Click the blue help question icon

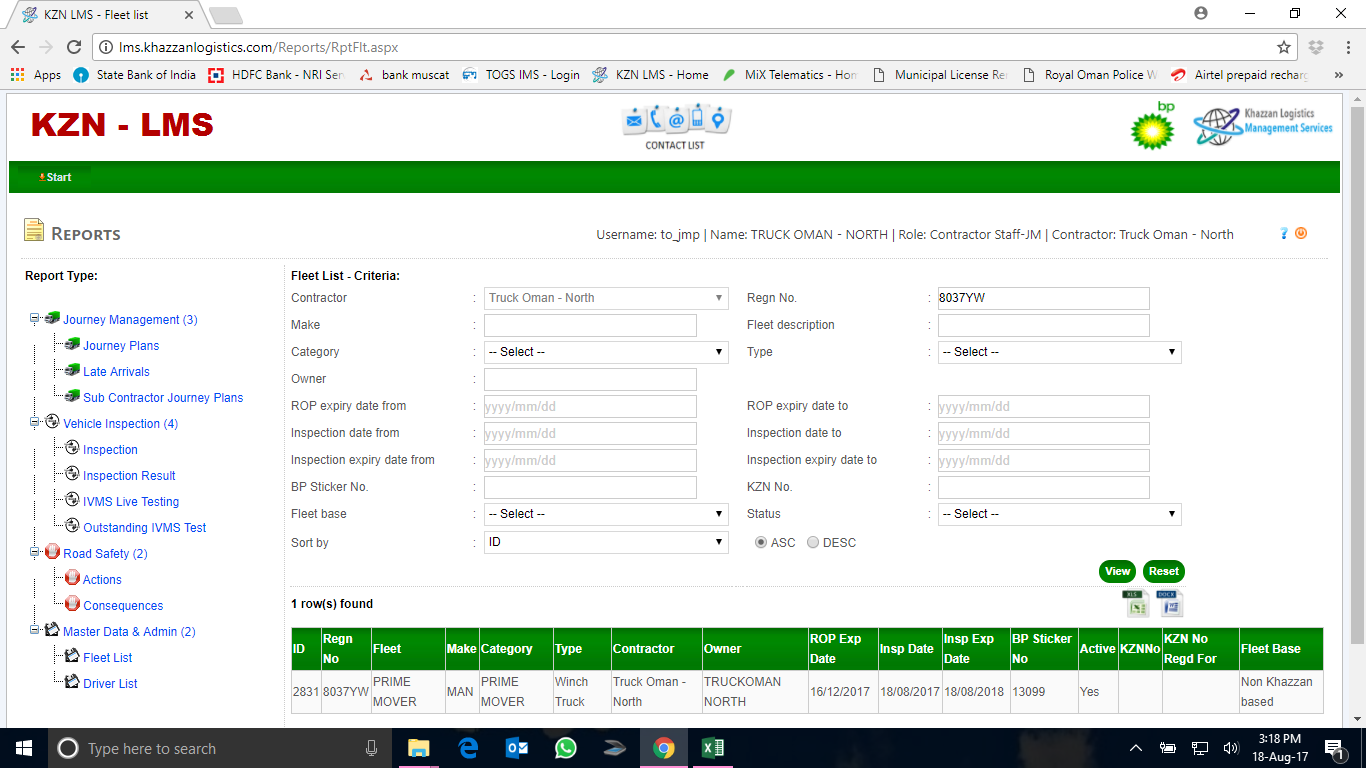pos(1284,233)
